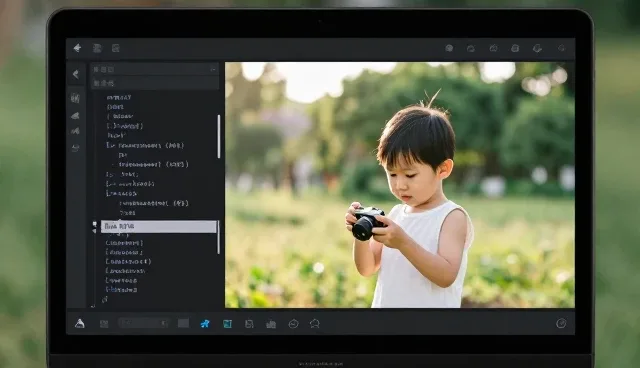Image resolution: width=640 pixels, height=368 pixels.
Task: Select the bottom tool icon in the left sidebar
Action: tap(75, 148)
